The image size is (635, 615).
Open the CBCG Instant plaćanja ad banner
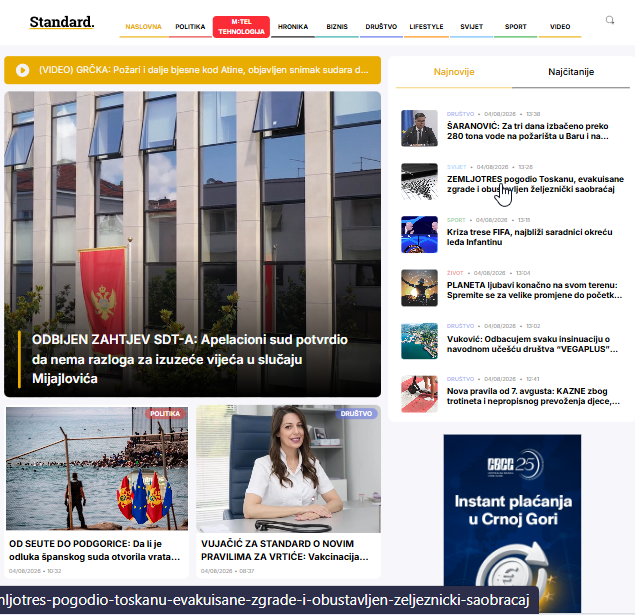512,523
